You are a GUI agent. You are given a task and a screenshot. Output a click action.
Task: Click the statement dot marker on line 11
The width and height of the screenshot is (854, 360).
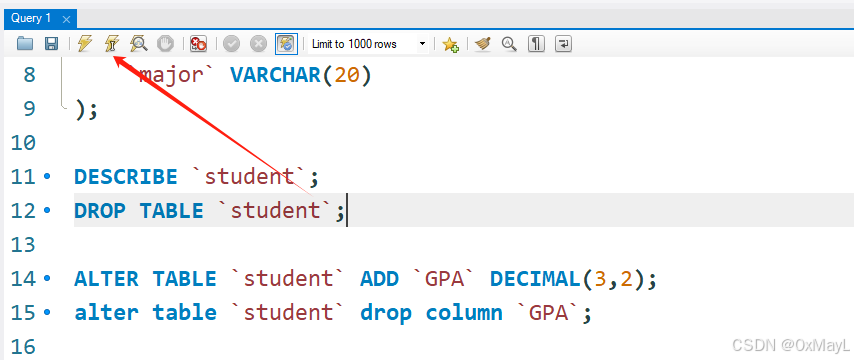point(46,176)
